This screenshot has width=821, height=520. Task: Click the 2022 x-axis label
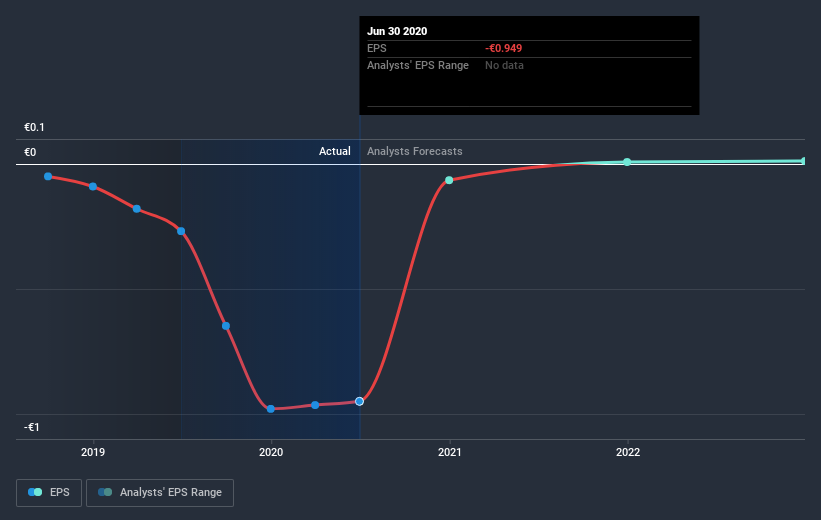point(628,452)
